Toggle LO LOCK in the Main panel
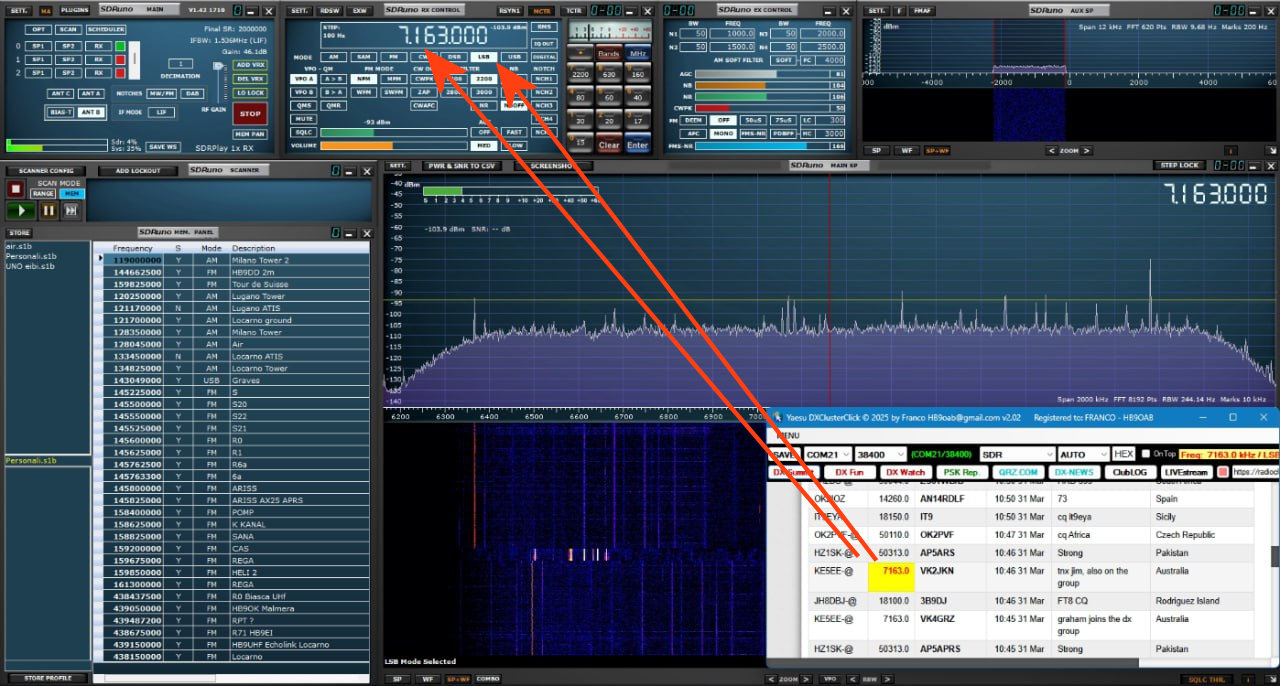Viewport: 1280px width, 686px height. point(250,92)
